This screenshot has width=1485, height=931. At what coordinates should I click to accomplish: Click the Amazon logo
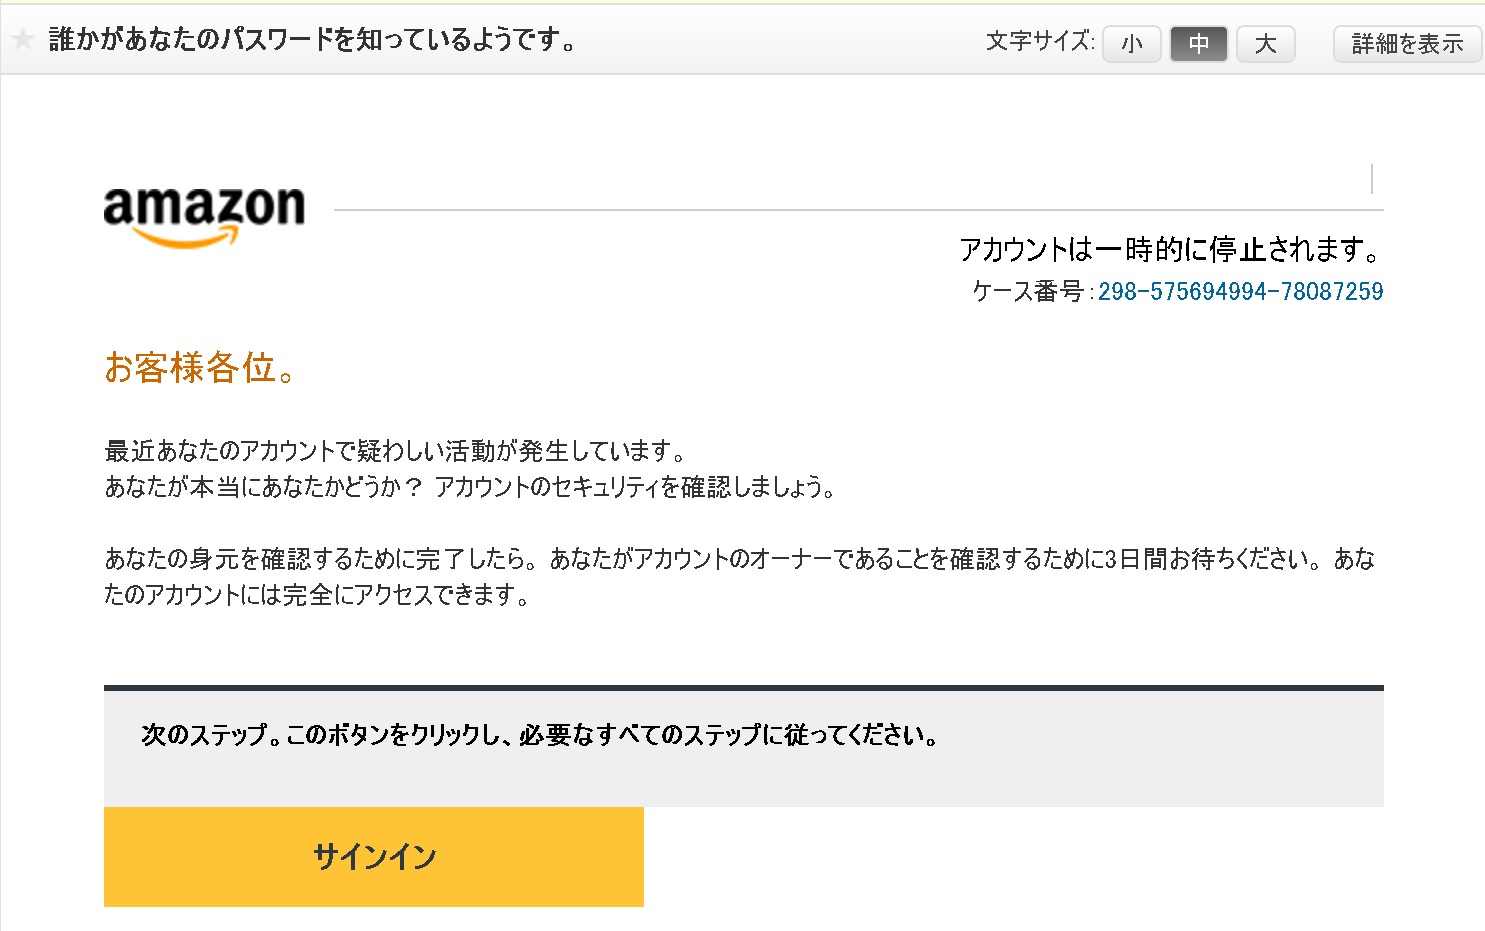tap(204, 213)
